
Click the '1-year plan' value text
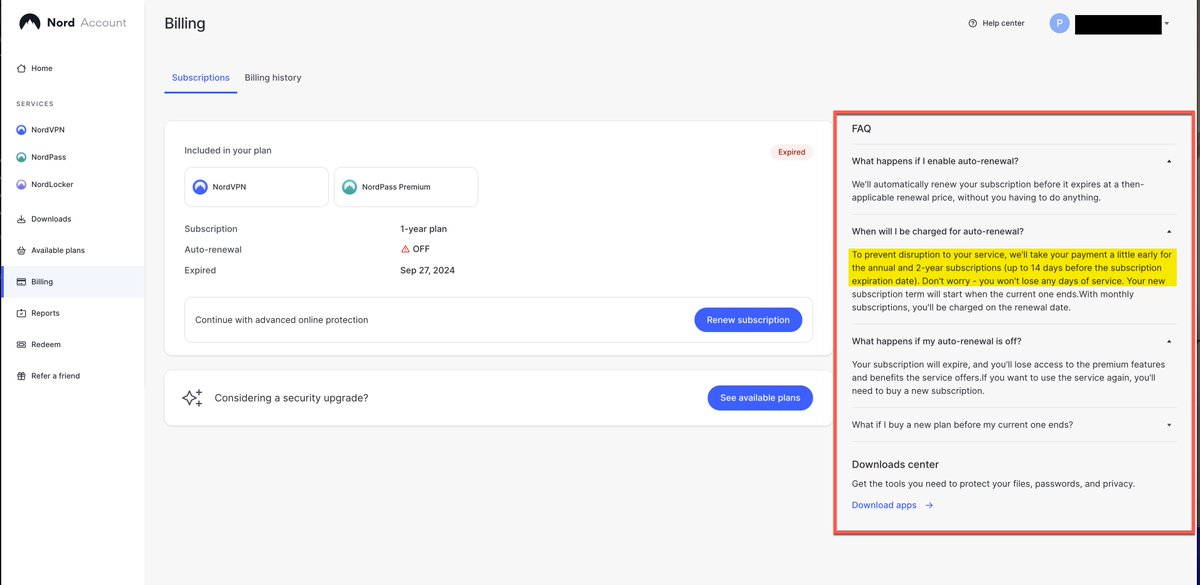[x=423, y=229]
